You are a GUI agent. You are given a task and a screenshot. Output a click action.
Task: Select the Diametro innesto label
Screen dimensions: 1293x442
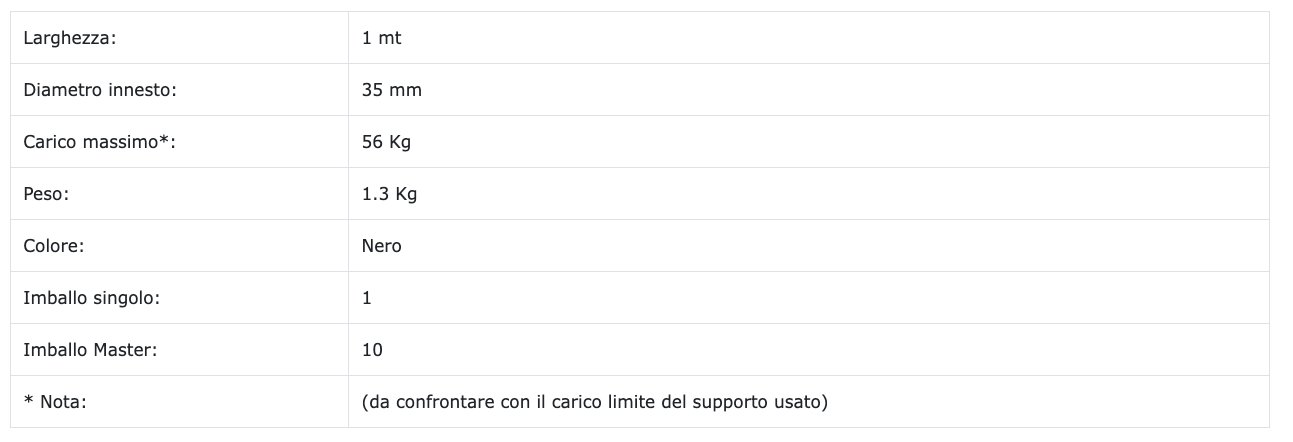tap(100, 90)
